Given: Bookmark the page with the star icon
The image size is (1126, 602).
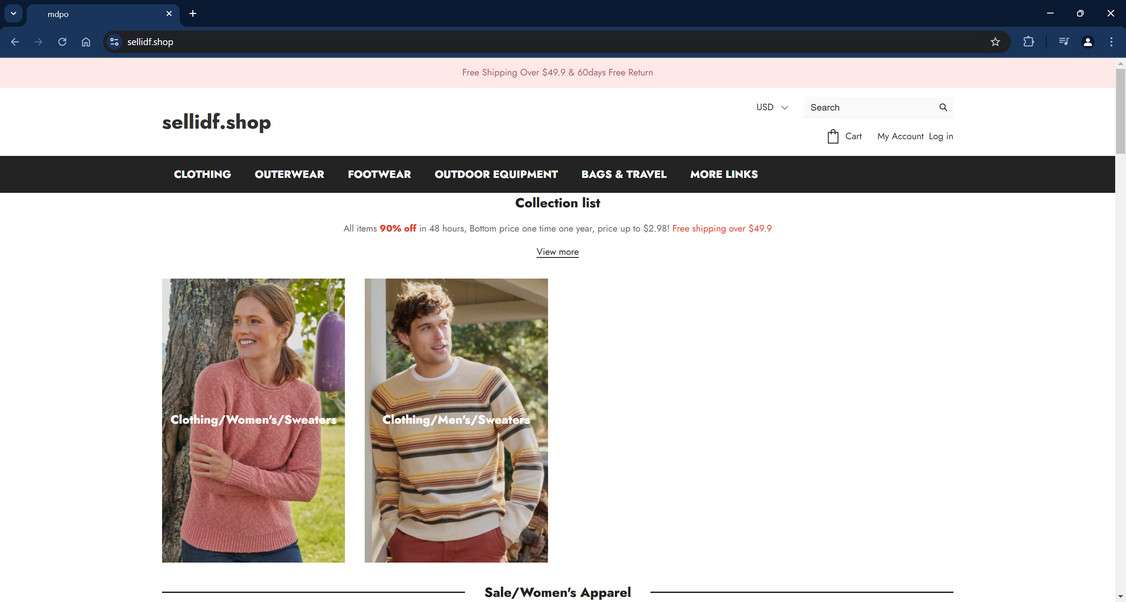Looking at the screenshot, I should click(994, 42).
